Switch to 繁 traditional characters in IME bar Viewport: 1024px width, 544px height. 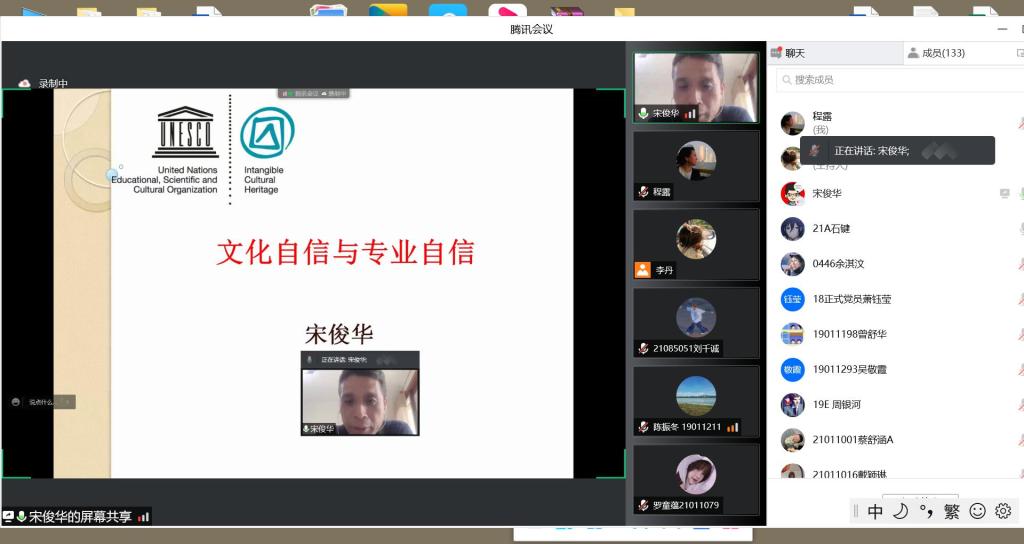pos(951,511)
